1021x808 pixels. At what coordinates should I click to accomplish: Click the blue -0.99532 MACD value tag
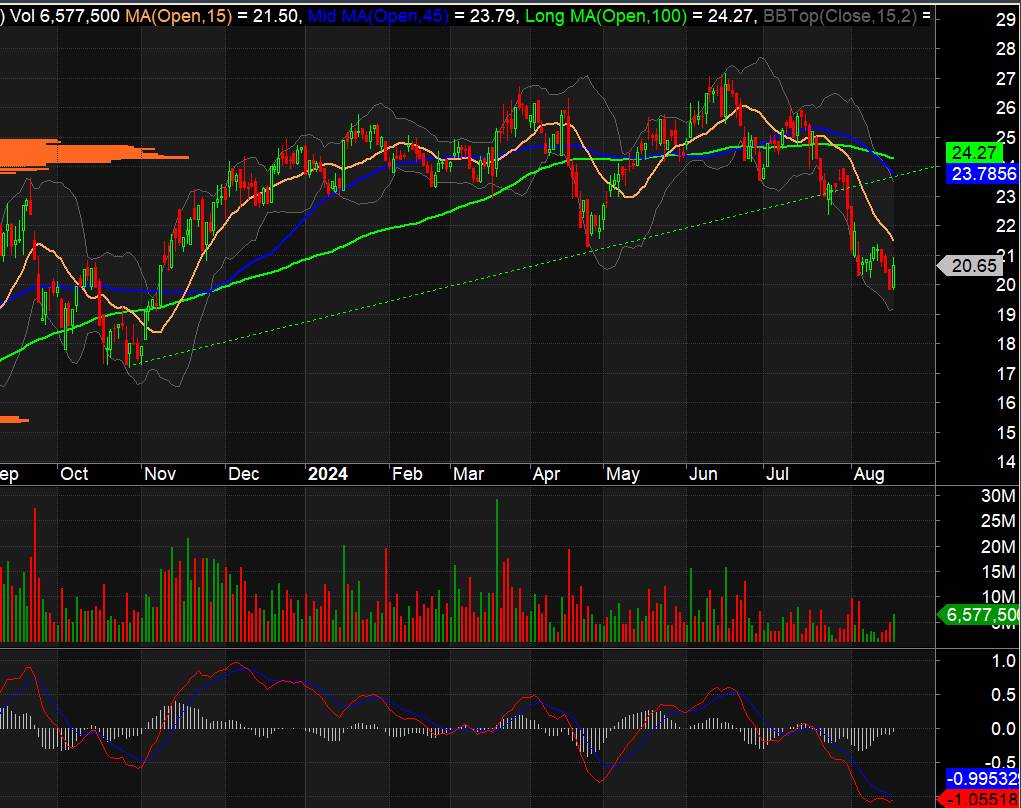tap(983, 778)
